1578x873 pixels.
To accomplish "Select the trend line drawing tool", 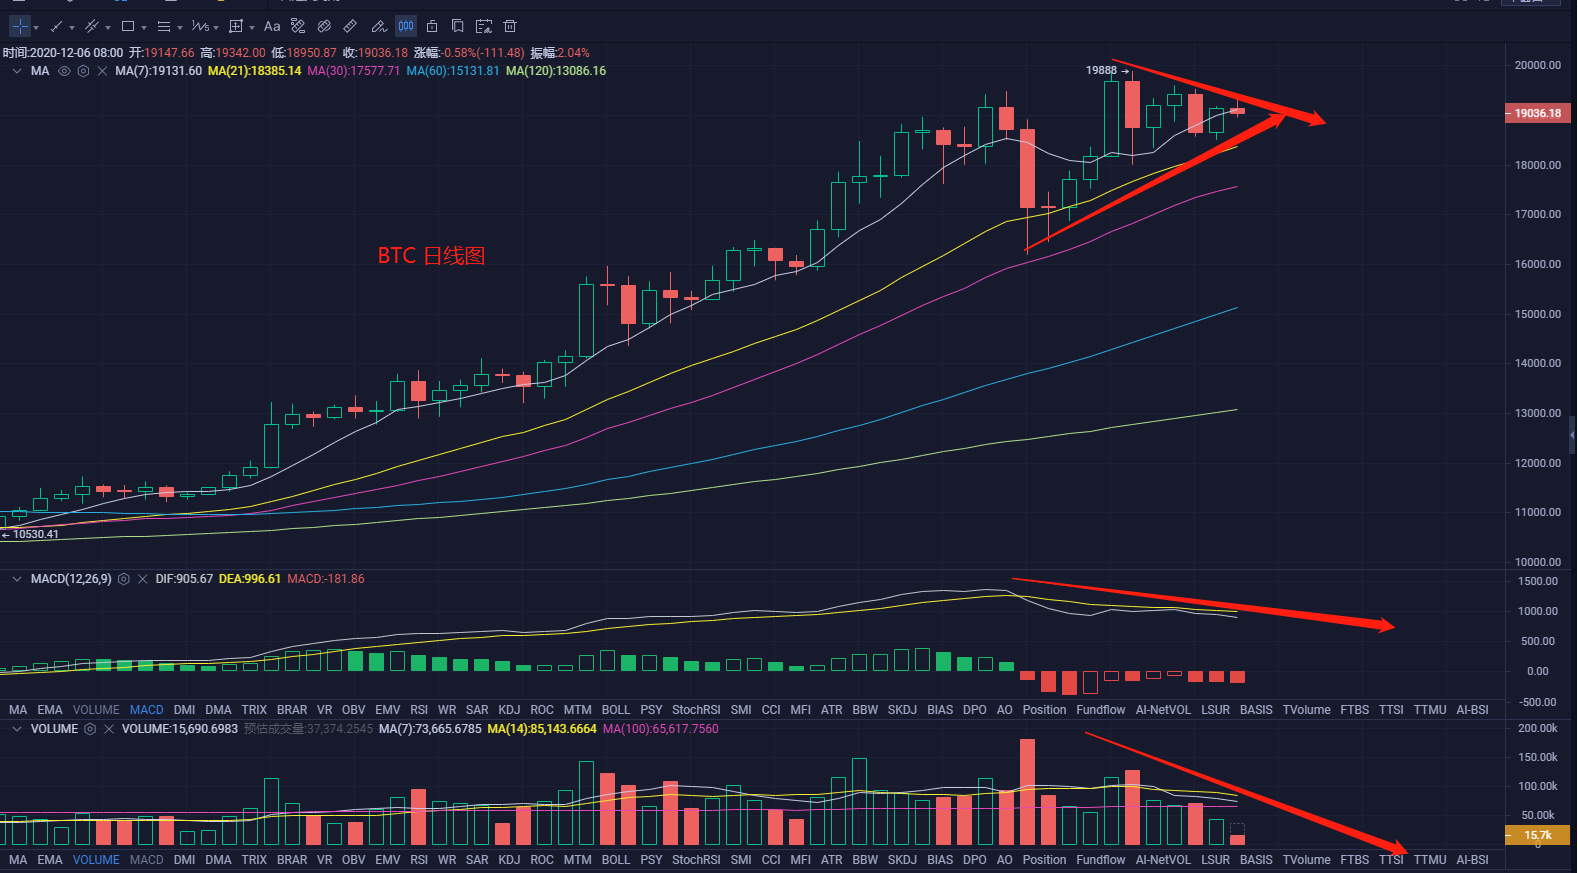I will pyautogui.click(x=57, y=26).
